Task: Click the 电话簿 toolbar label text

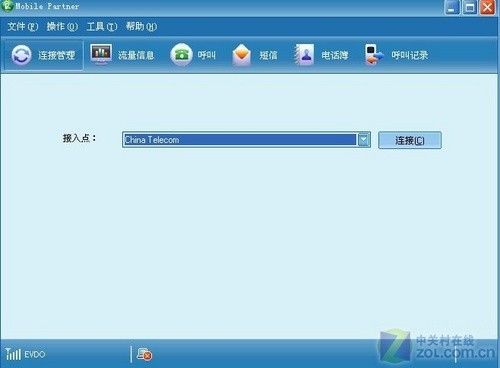Action: [335, 55]
